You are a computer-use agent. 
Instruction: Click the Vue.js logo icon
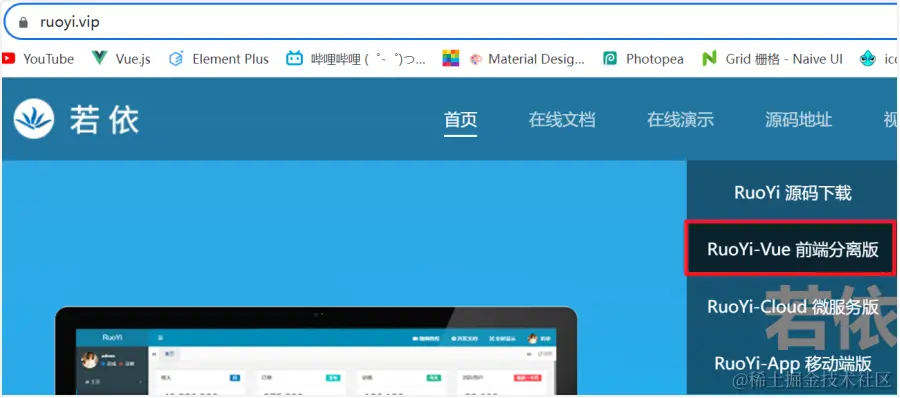[99, 58]
